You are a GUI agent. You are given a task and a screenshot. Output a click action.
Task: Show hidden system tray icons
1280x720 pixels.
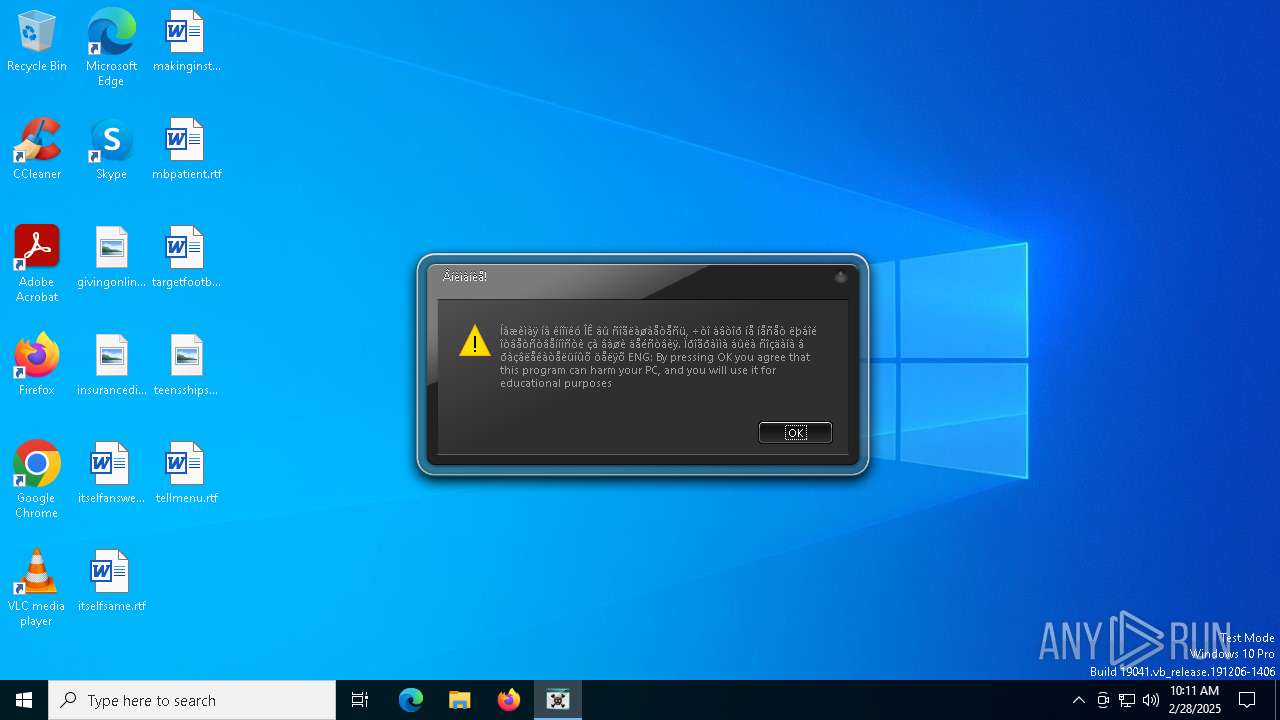(1078, 700)
